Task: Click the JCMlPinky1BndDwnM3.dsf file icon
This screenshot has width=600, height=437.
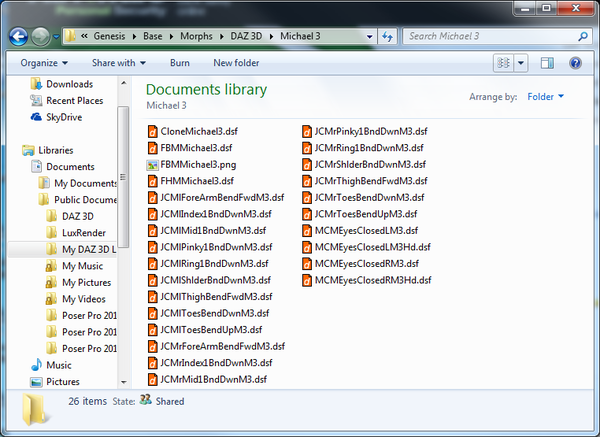Action: [152, 247]
